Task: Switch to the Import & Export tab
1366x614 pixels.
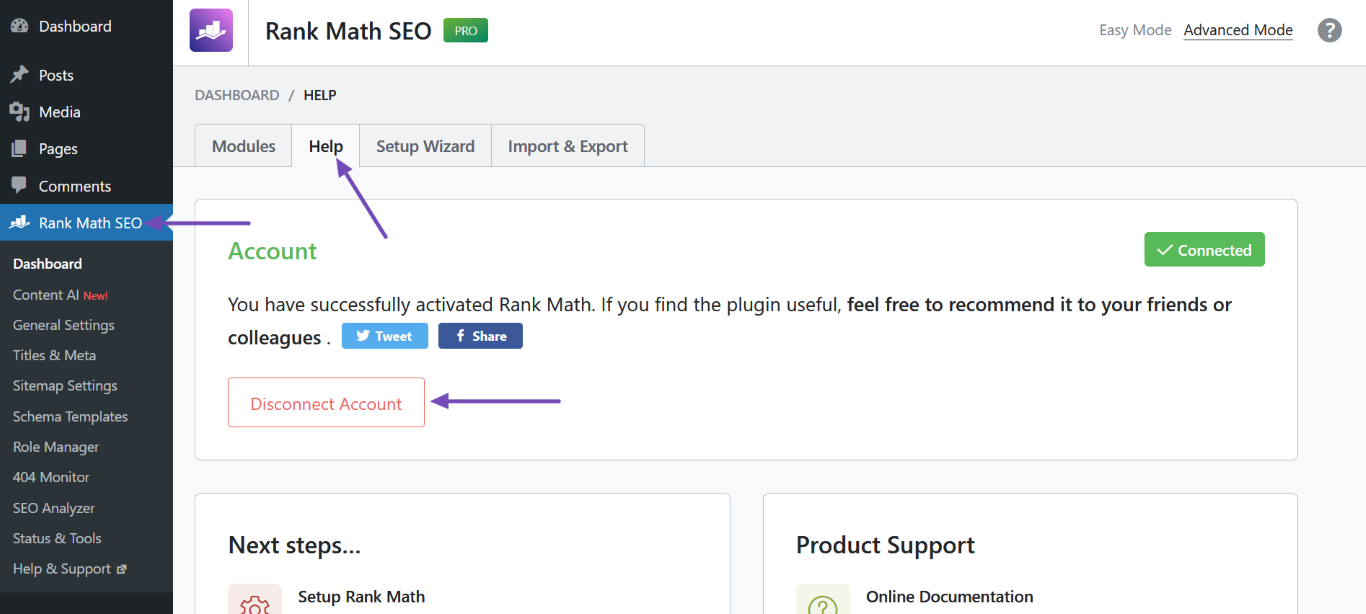Action: tap(568, 146)
